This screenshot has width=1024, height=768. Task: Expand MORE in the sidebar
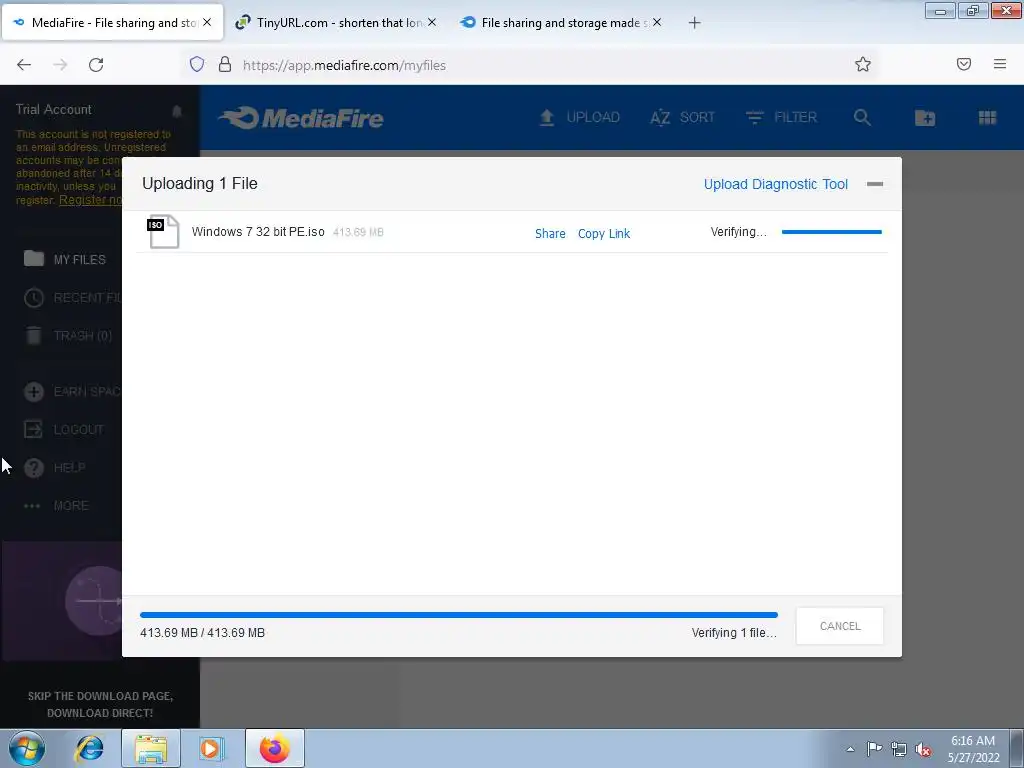pyautogui.click(x=56, y=505)
